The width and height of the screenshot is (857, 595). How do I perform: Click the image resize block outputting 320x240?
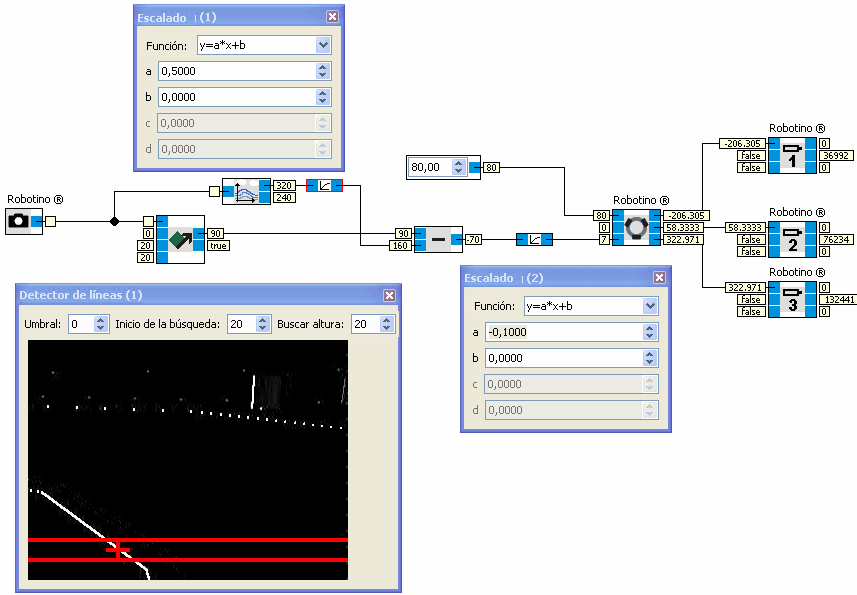(246, 191)
